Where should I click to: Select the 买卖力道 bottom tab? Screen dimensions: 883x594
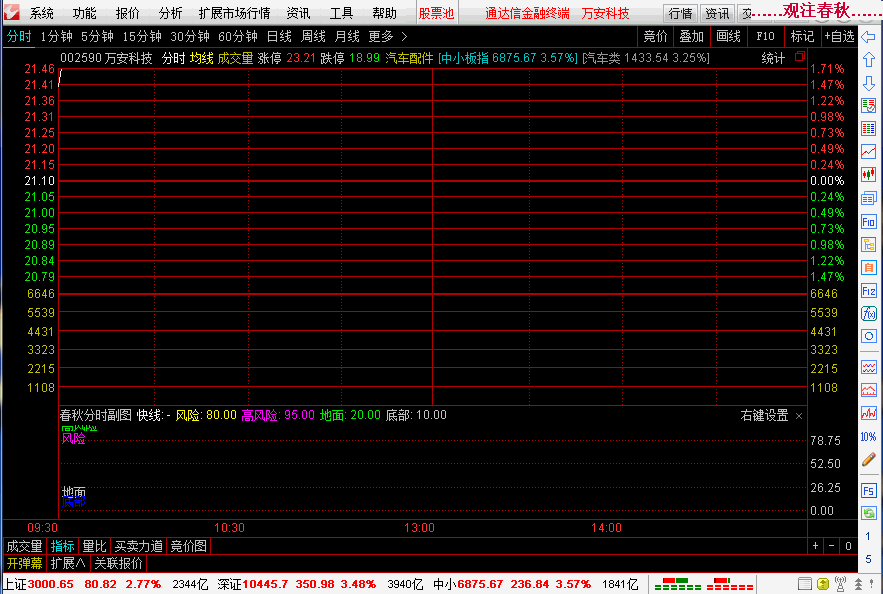pos(139,546)
